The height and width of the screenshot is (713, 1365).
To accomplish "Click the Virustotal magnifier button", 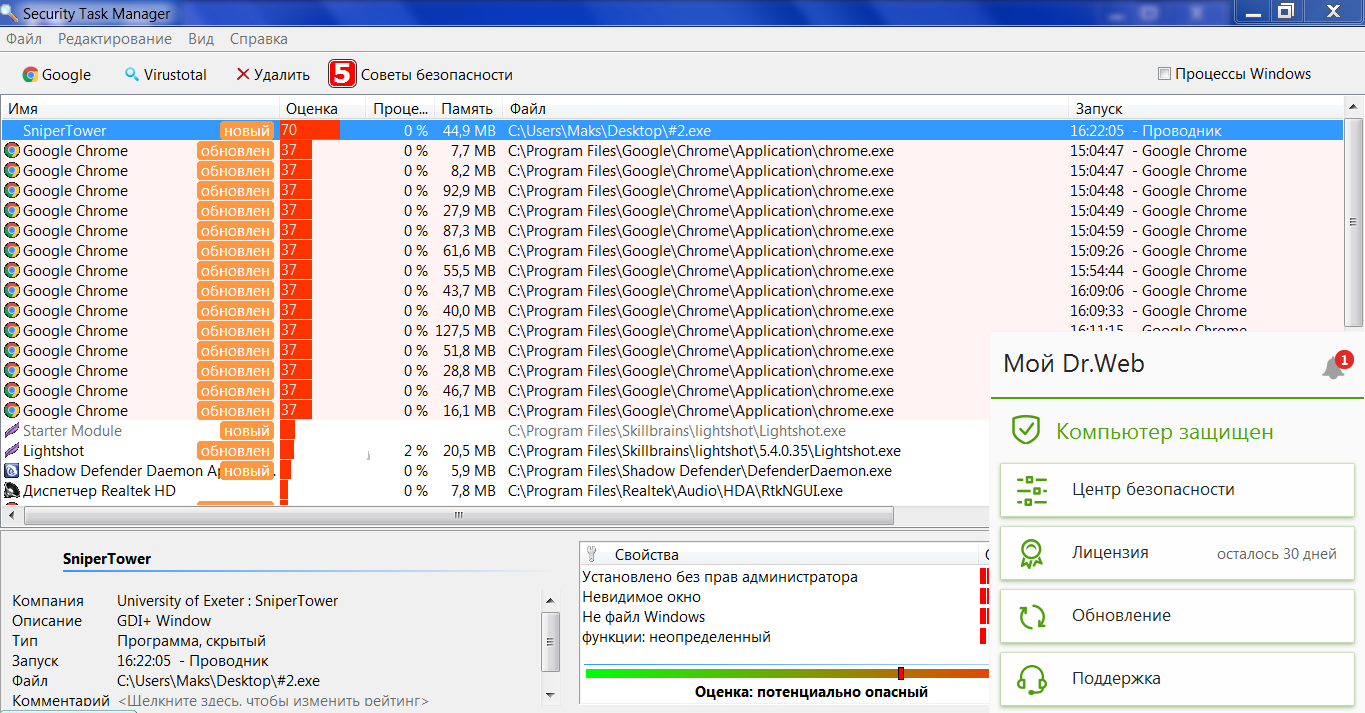I will click(x=165, y=75).
